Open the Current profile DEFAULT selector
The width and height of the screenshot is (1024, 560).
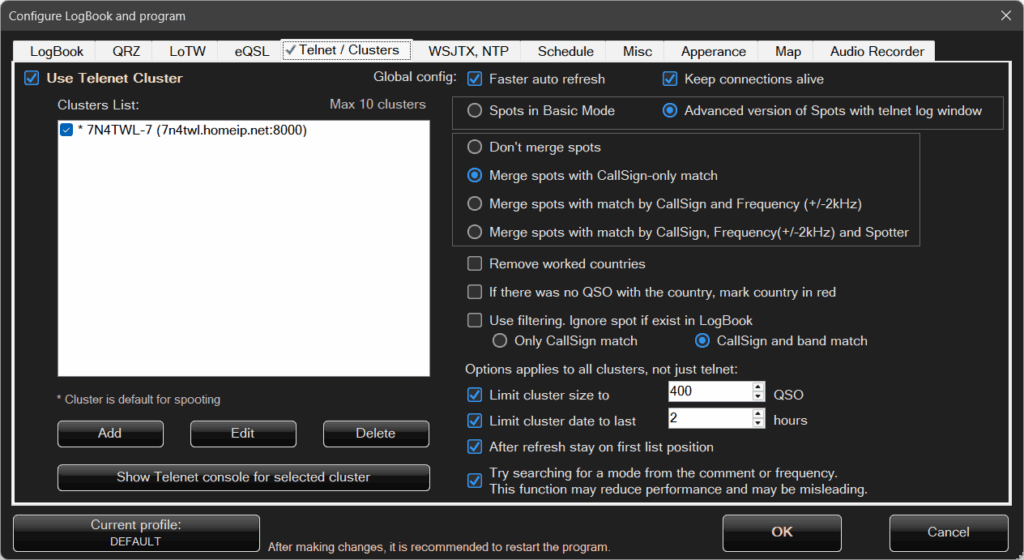tap(136, 533)
